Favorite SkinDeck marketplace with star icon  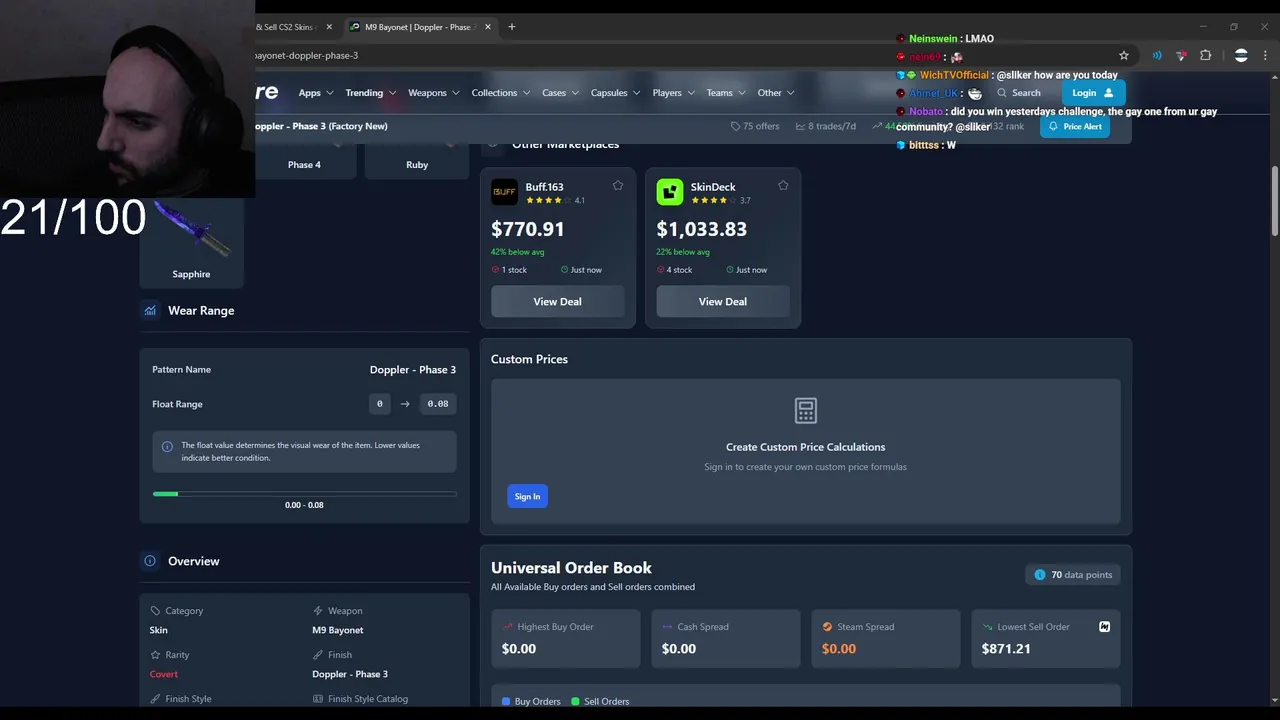pos(783,185)
